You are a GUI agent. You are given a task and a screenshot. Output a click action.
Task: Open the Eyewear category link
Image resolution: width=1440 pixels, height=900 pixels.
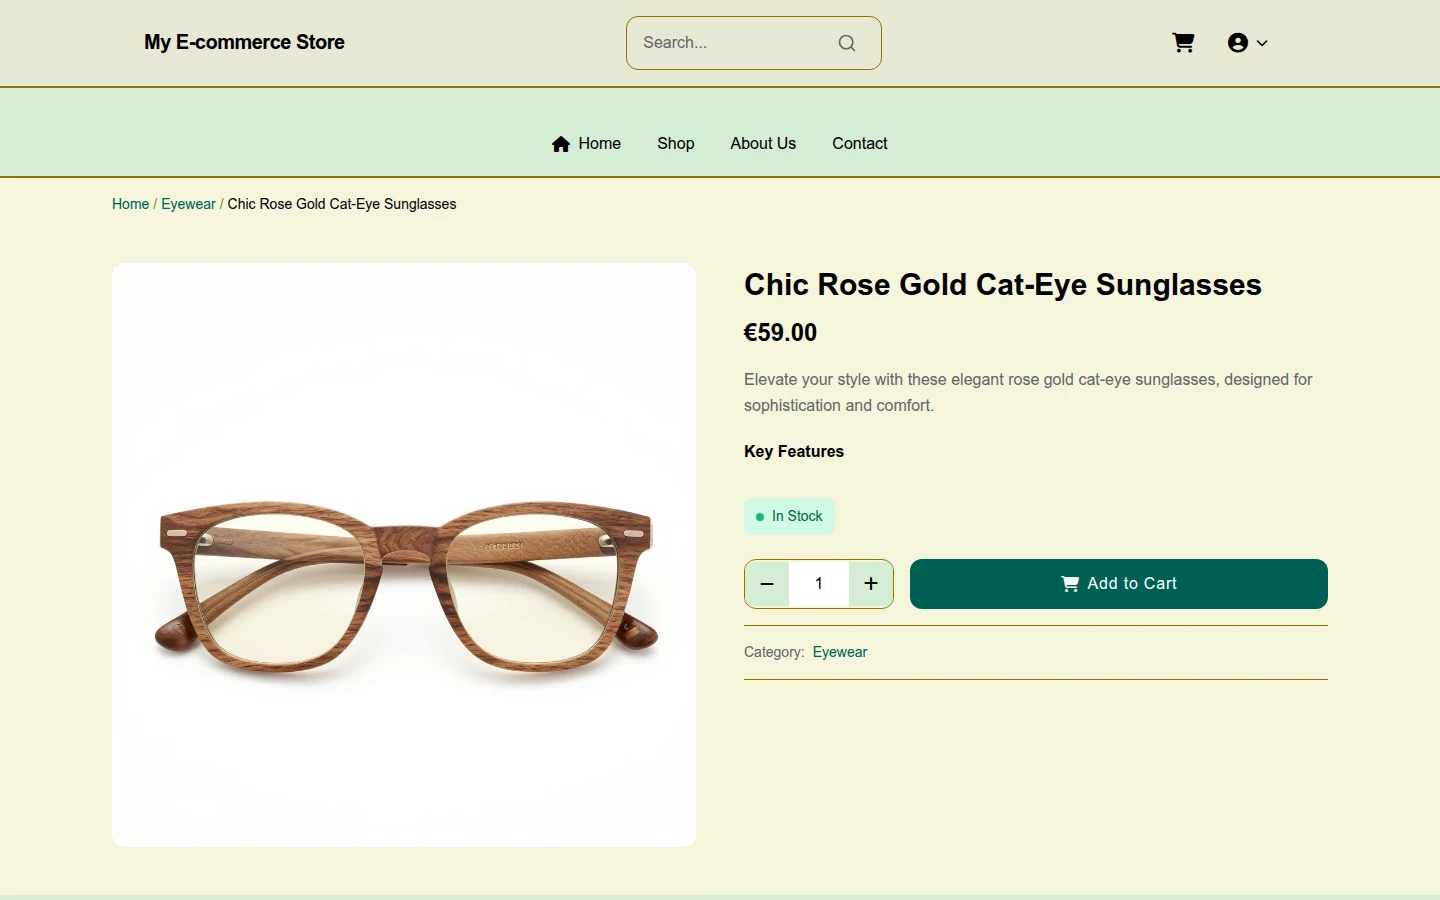tap(840, 652)
